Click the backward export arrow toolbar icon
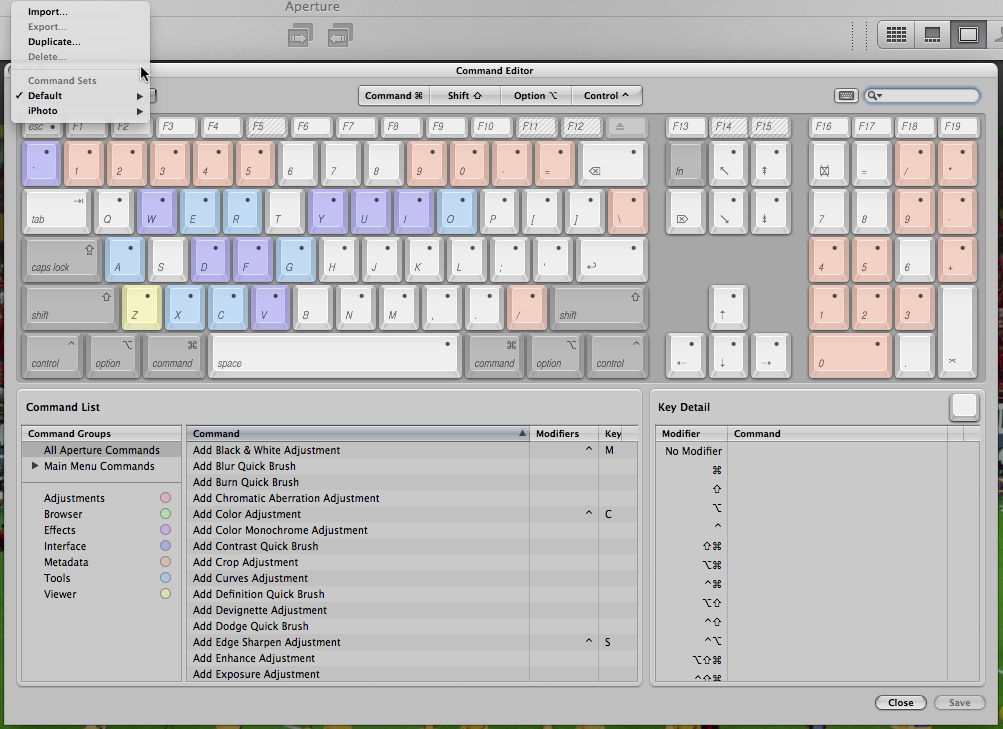The width and height of the screenshot is (1003, 729). (x=340, y=36)
